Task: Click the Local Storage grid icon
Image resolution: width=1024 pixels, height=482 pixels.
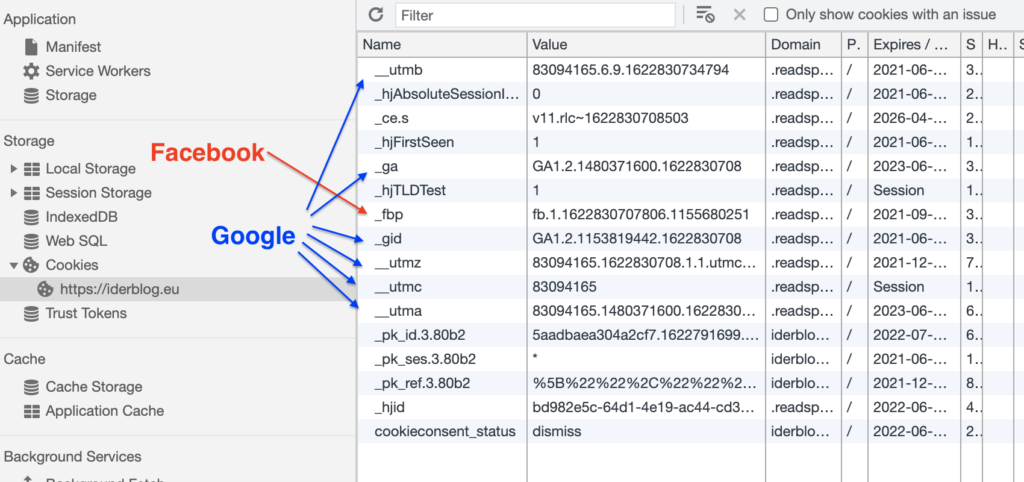Action: tap(31, 169)
